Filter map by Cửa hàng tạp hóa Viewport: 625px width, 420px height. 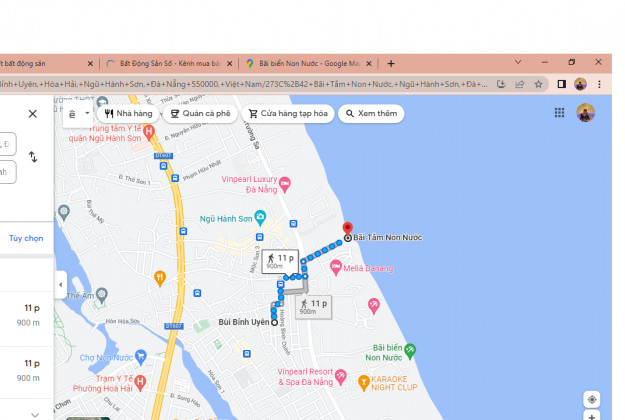288,114
